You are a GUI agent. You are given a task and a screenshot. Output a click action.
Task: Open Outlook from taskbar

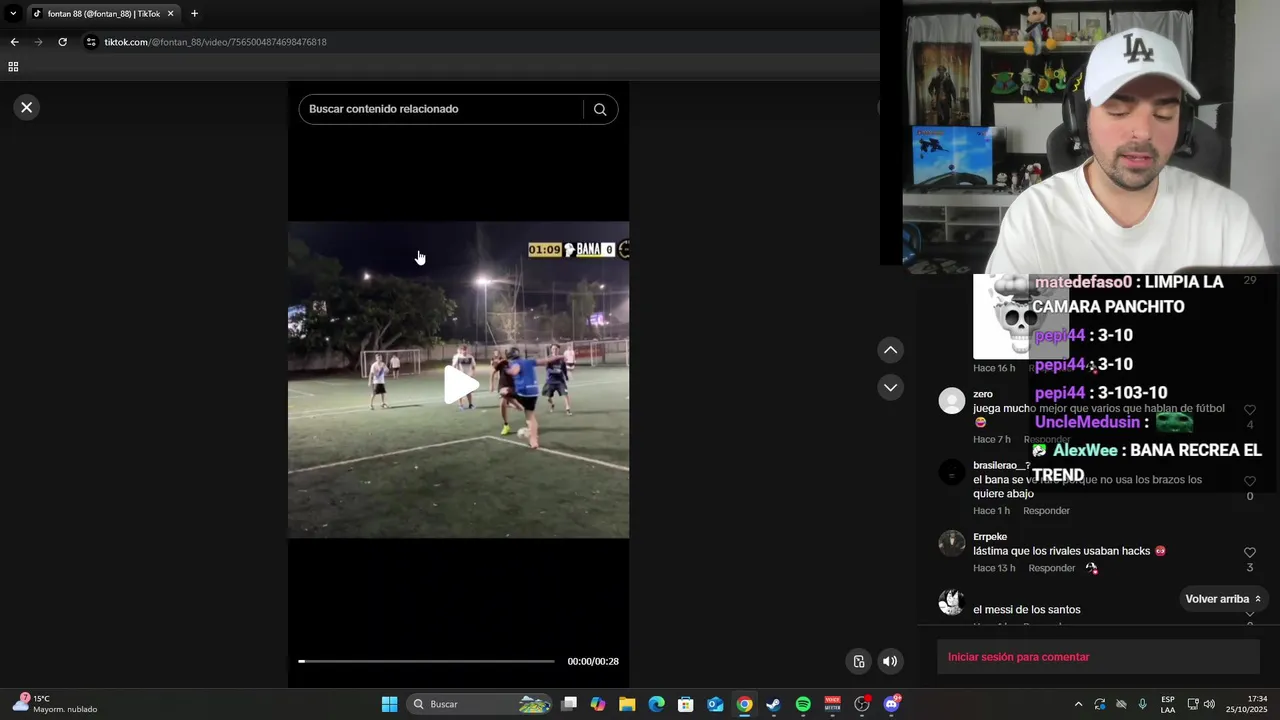(715, 704)
